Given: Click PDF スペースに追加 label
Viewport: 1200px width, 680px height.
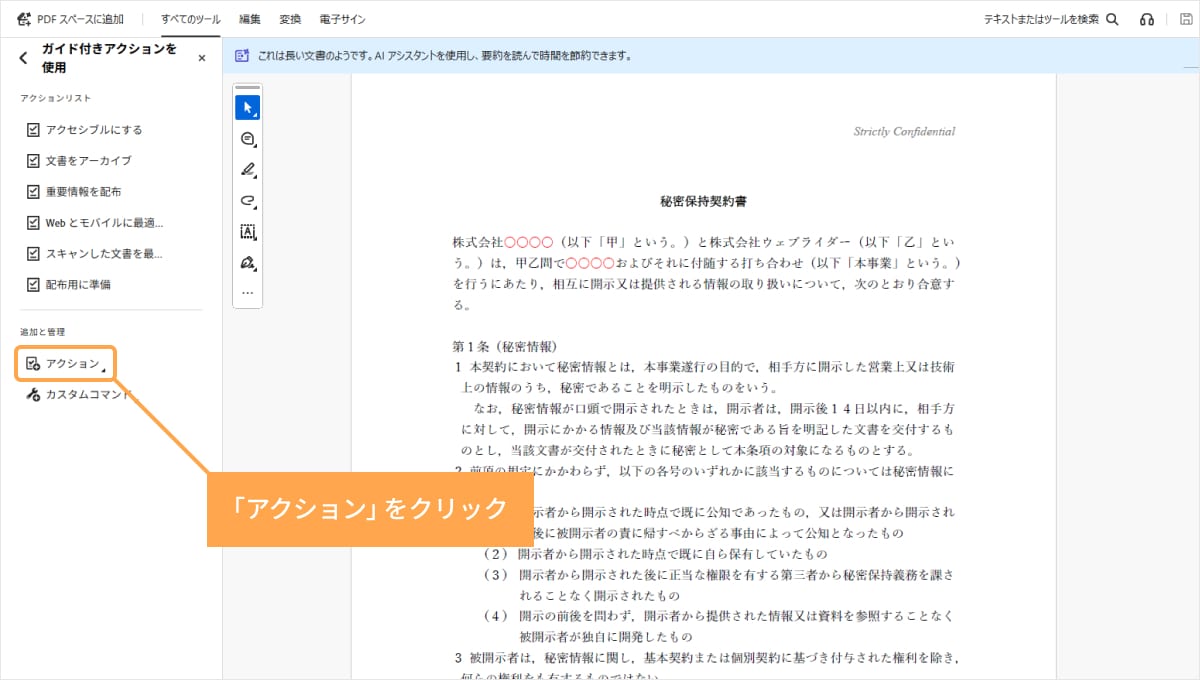Looking at the screenshot, I should pyautogui.click(x=80, y=19).
